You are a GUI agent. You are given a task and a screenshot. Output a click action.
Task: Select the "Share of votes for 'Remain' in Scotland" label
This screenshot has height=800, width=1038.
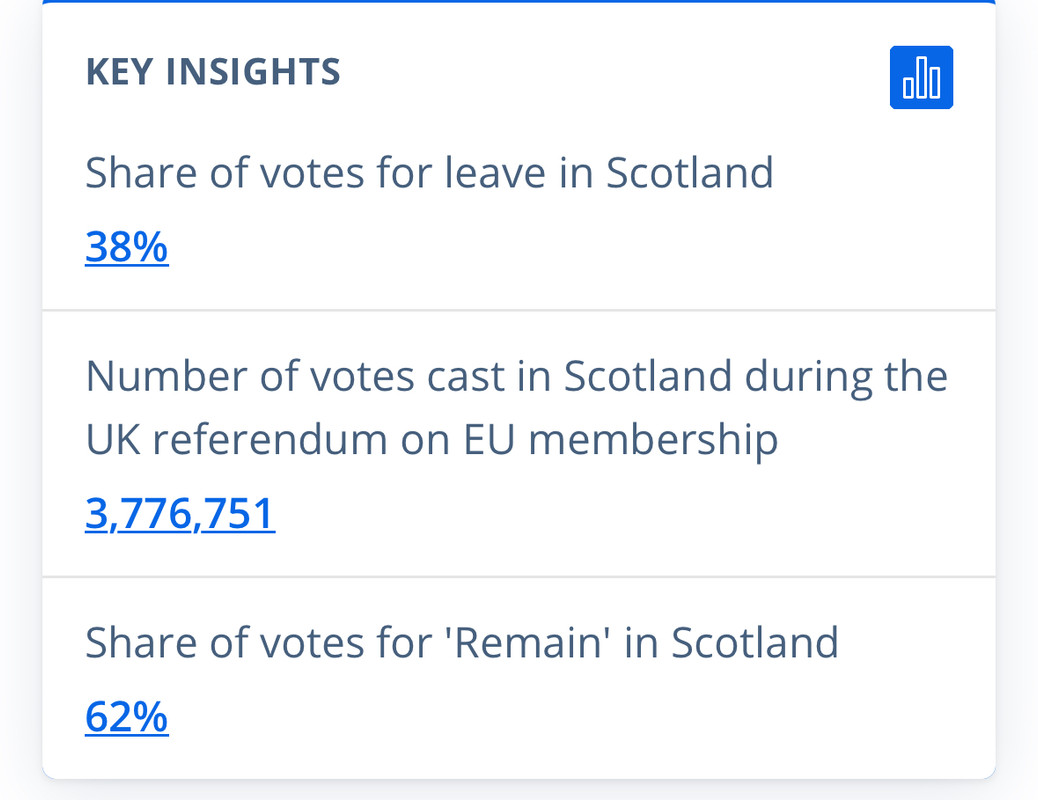[461, 642]
